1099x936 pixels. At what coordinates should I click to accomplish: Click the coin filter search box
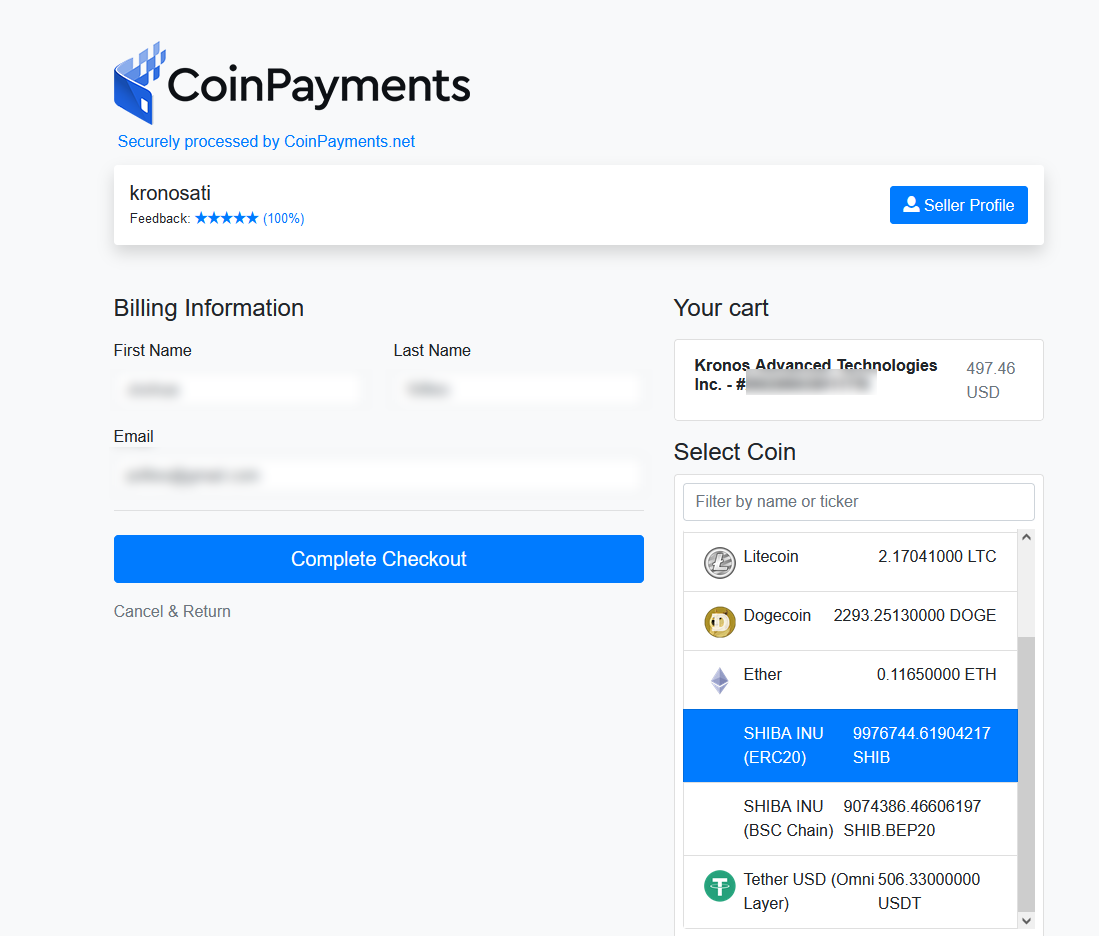[x=858, y=502]
